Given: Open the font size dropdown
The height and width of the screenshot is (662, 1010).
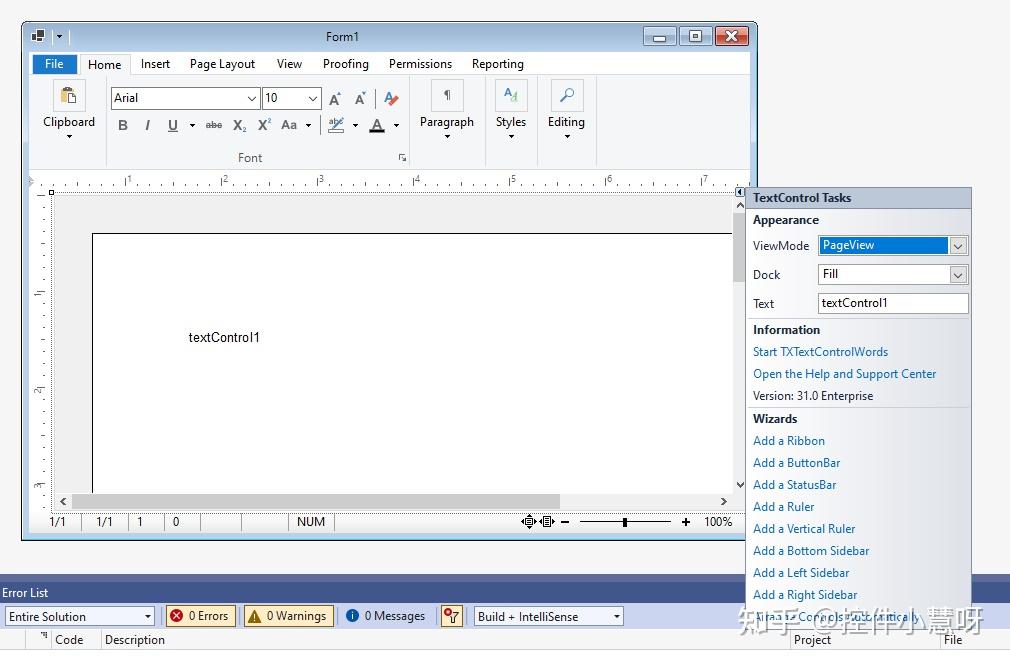Looking at the screenshot, I should click(x=311, y=98).
